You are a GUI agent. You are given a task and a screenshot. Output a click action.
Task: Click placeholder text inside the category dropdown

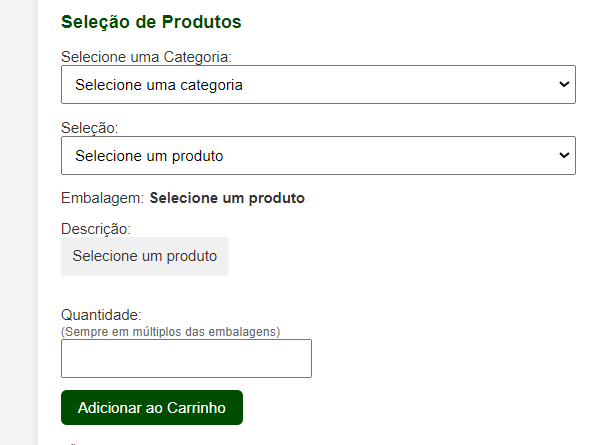point(159,85)
